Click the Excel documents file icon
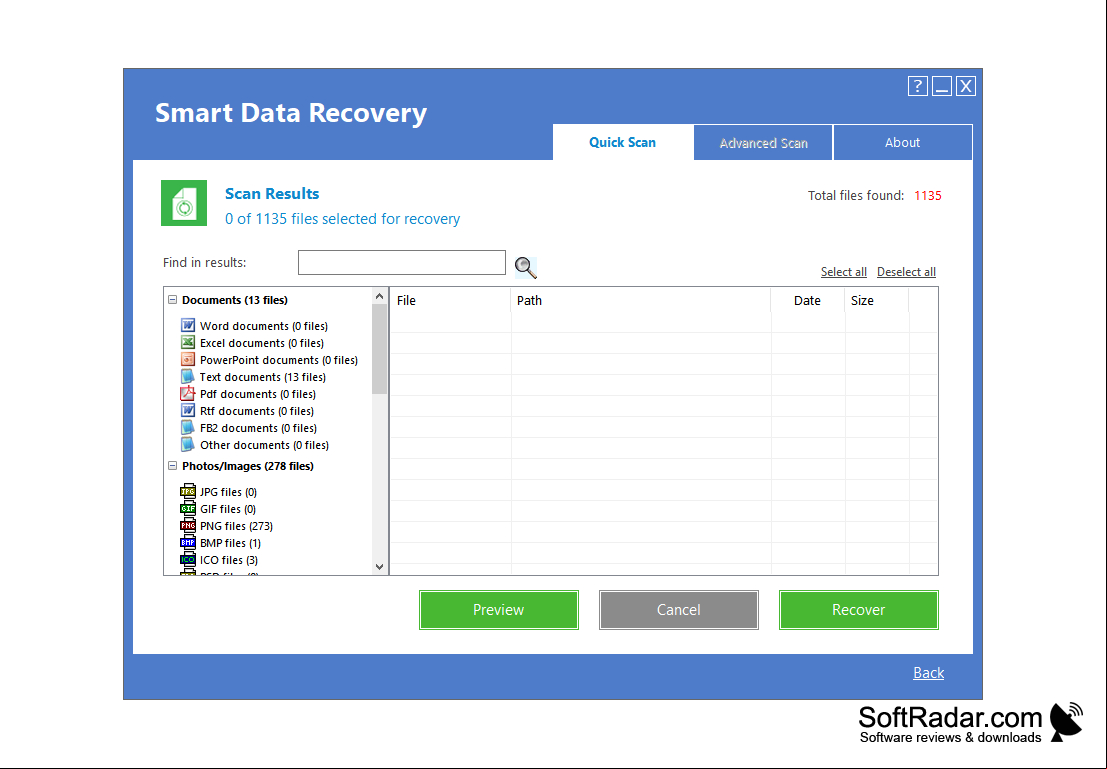Image resolution: width=1107 pixels, height=769 pixels. tap(187, 342)
